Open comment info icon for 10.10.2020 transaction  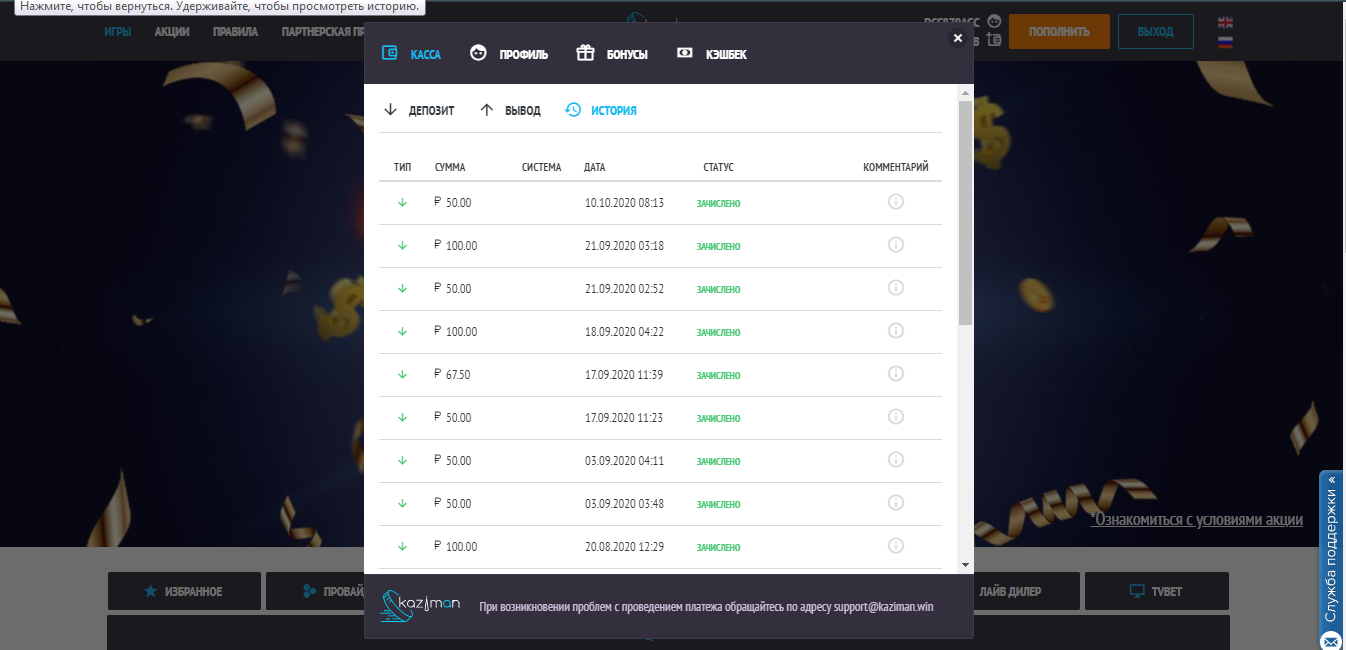pyautogui.click(x=896, y=202)
